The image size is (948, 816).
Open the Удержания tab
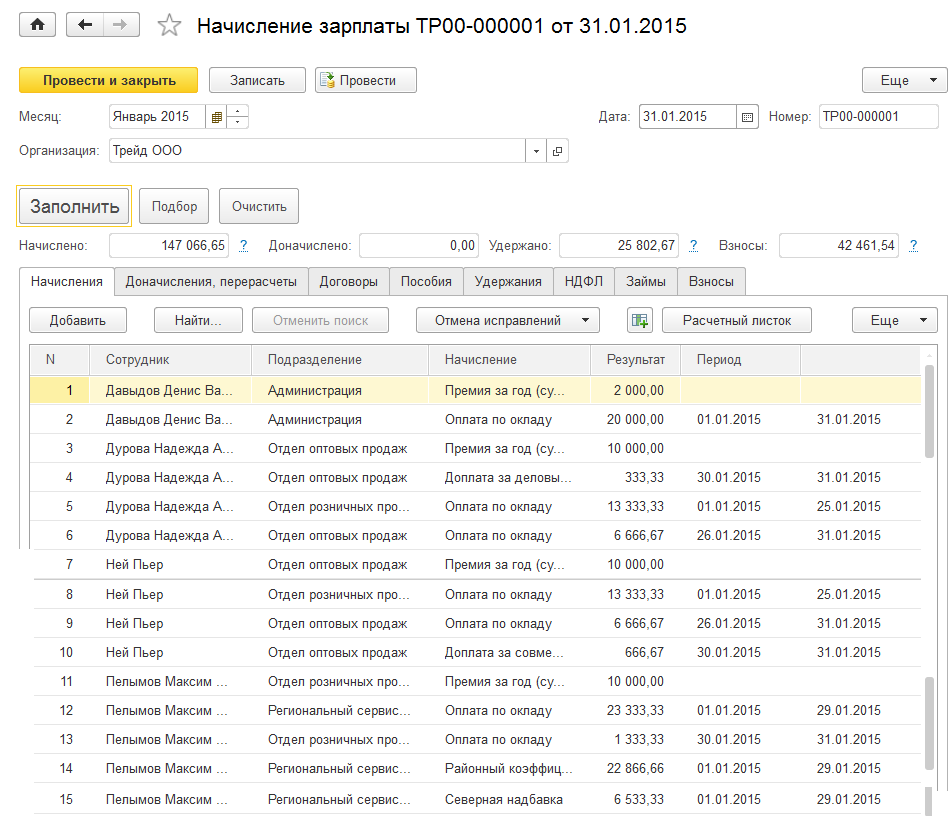click(x=508, y=282)
